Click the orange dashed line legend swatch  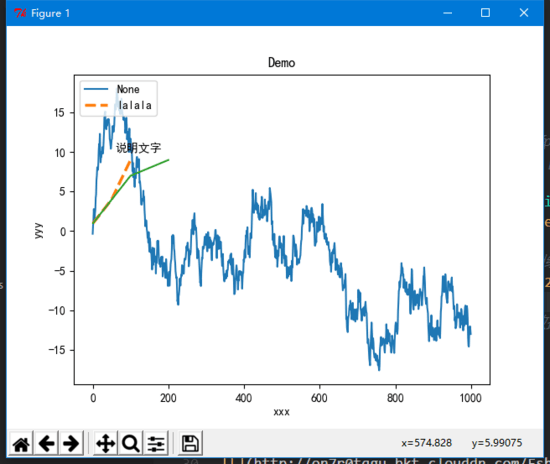[96, 105]
